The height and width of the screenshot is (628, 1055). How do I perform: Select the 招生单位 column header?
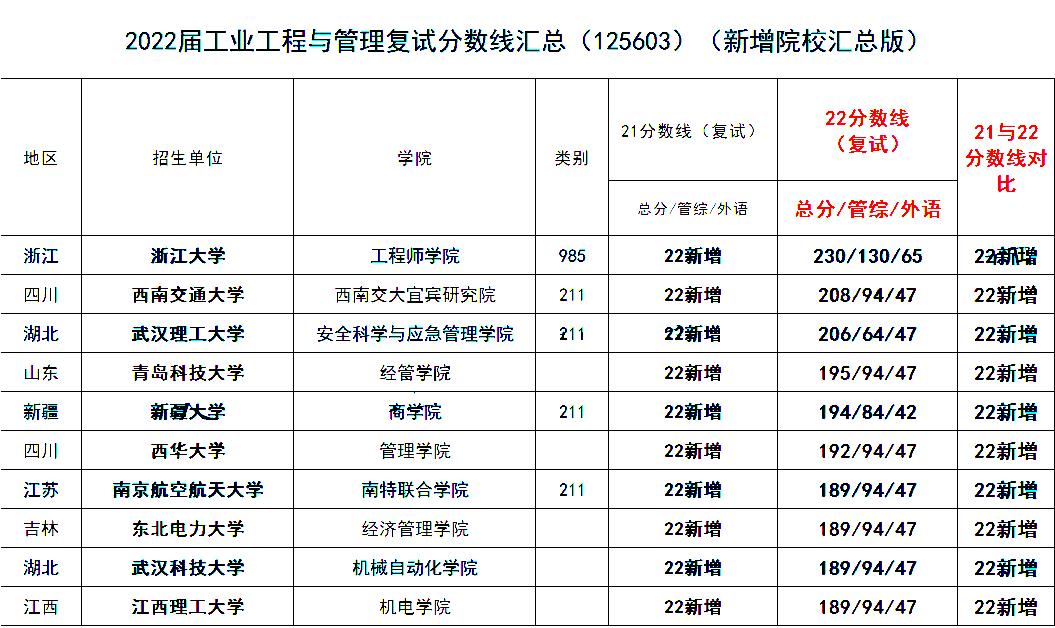click(188, 158)
